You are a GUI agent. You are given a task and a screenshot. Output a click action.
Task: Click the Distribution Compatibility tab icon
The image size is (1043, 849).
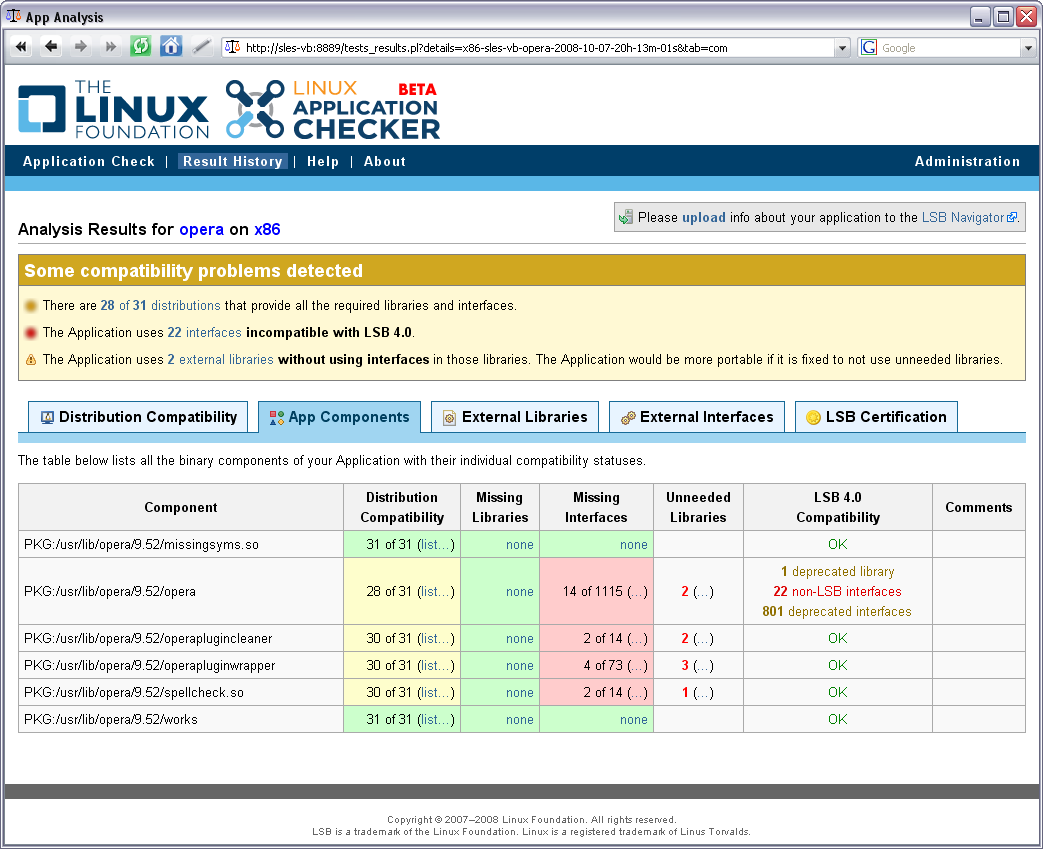click(47, 417)
